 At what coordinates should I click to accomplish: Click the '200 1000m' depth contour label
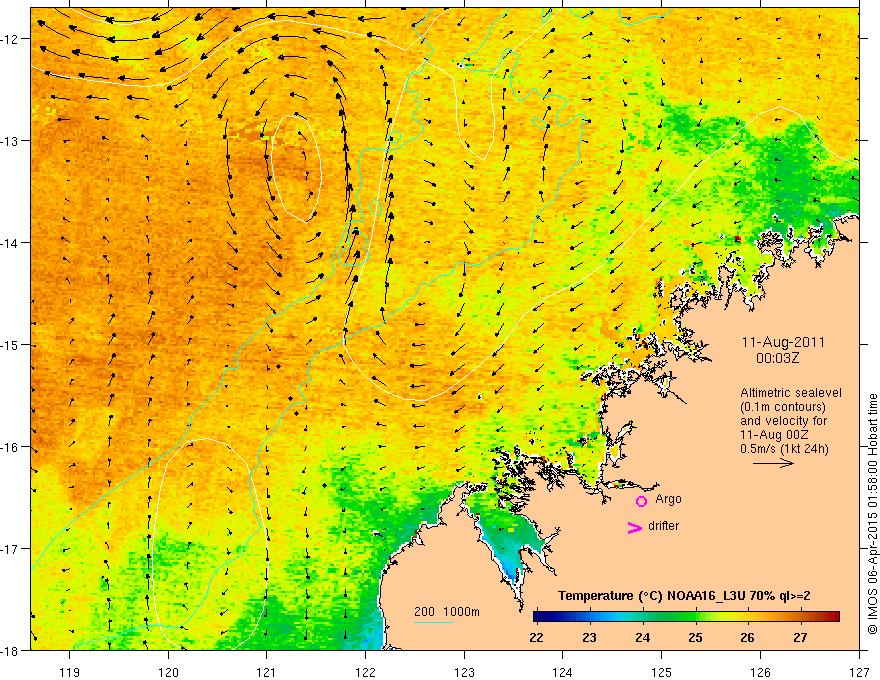tap(447, 612)
